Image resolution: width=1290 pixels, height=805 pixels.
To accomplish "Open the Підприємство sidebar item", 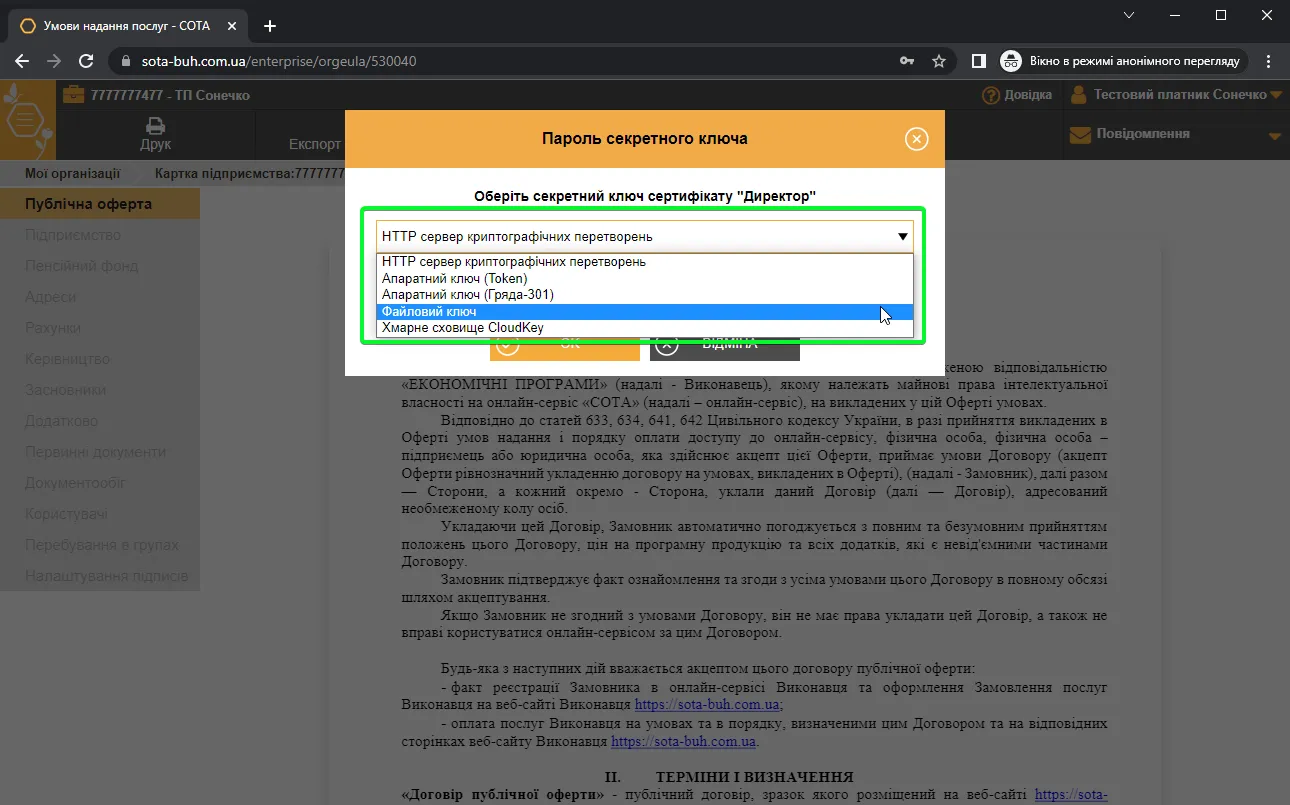I will pyautogui.click(x=73, y=235).
